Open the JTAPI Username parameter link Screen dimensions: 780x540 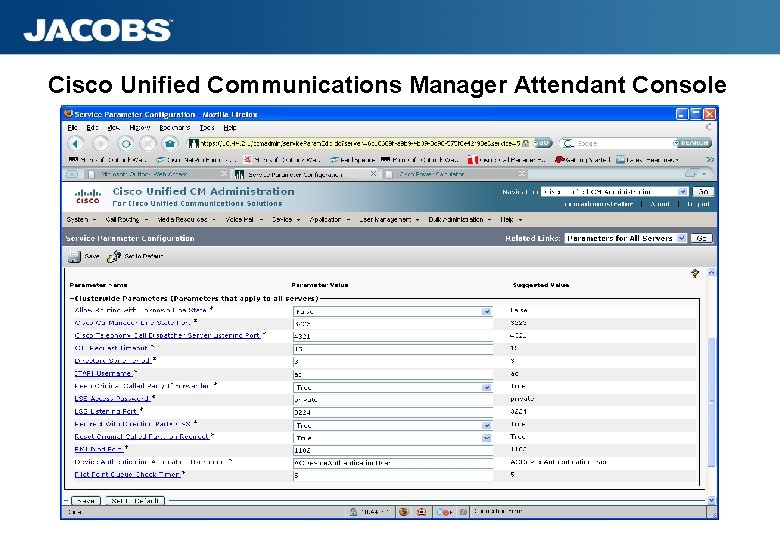(103, 373)
